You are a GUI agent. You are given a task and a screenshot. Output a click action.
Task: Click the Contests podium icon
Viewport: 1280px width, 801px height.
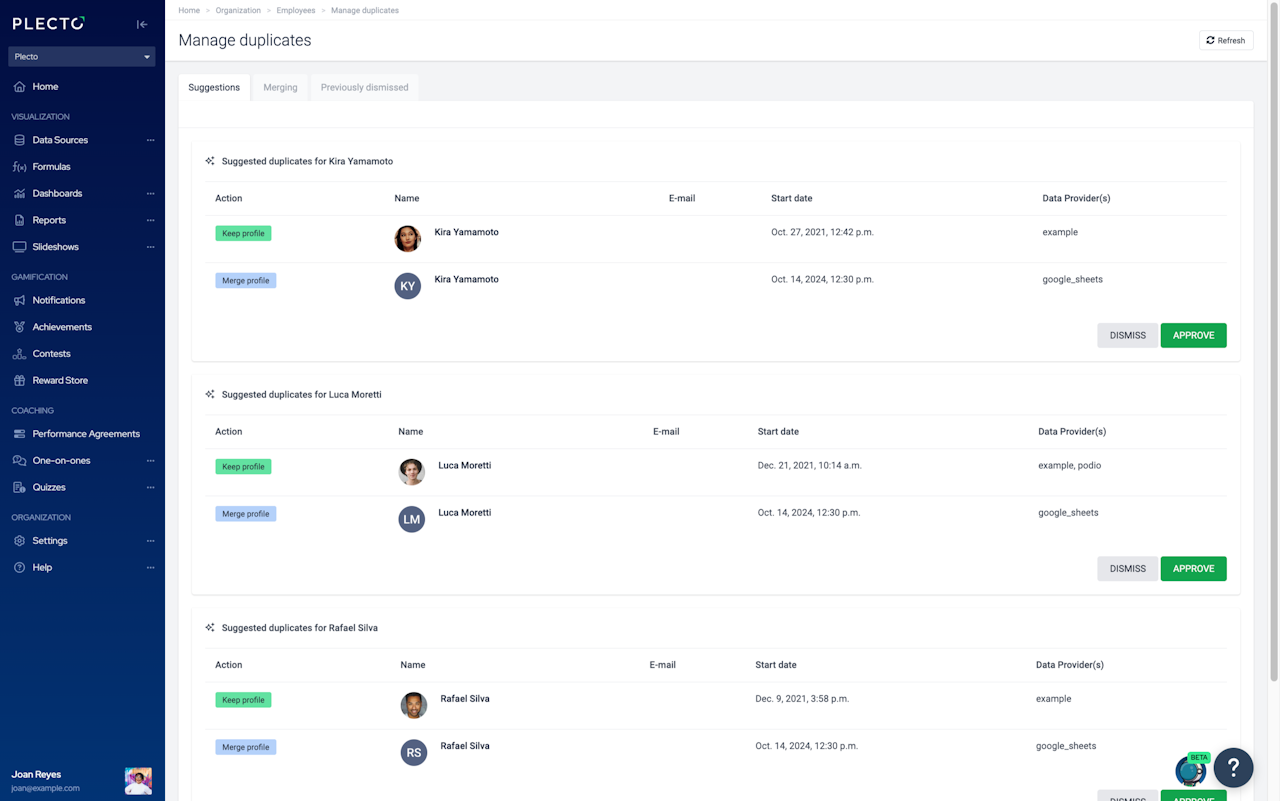tap(19, 354)
